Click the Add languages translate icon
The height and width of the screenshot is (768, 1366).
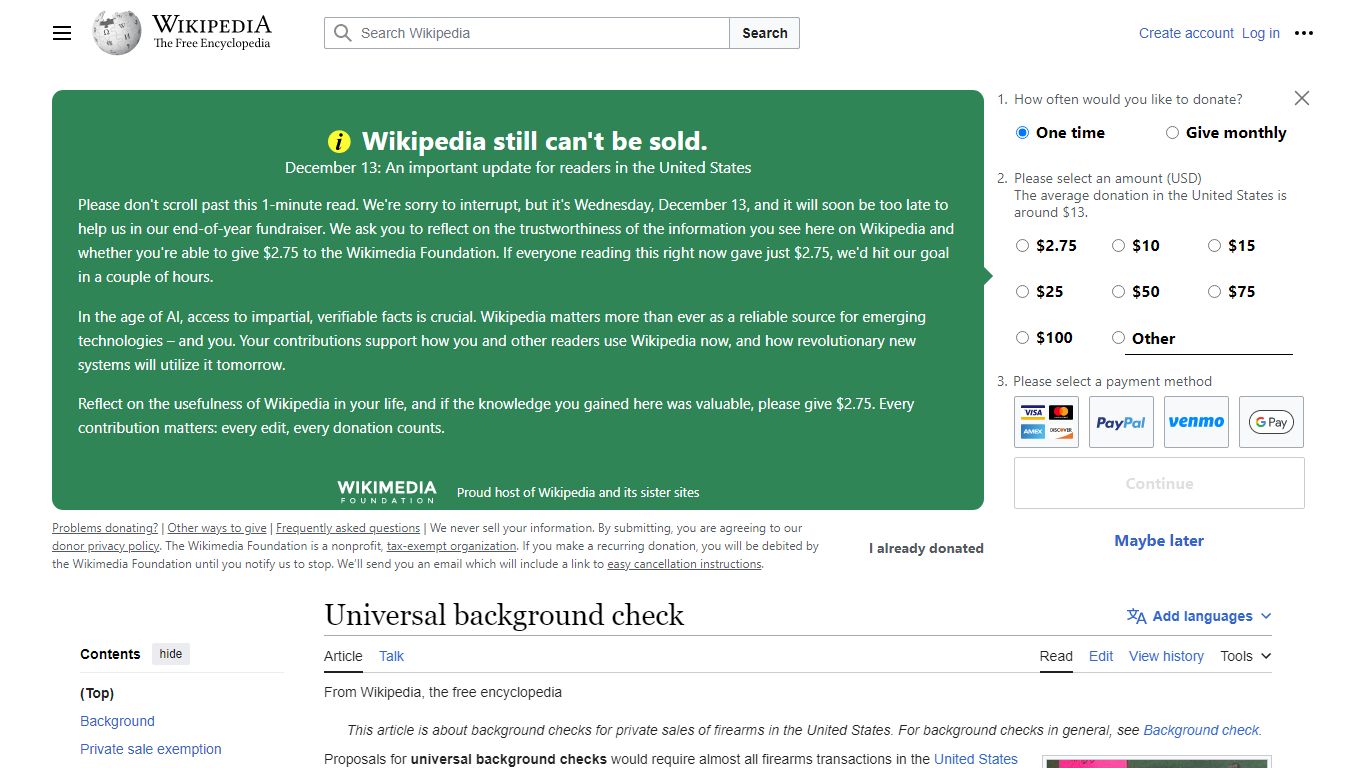pyautogui.click(x=1137, y=616)
